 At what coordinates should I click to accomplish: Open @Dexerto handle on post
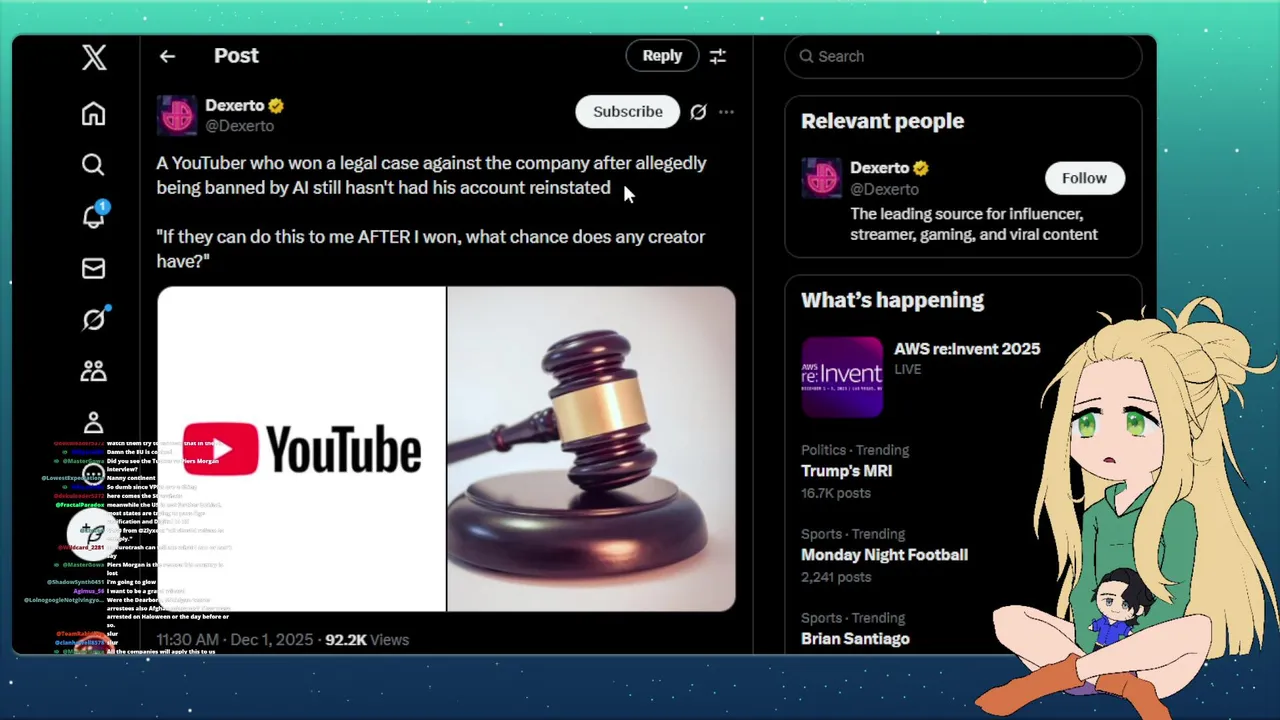(x=239, y=126)
